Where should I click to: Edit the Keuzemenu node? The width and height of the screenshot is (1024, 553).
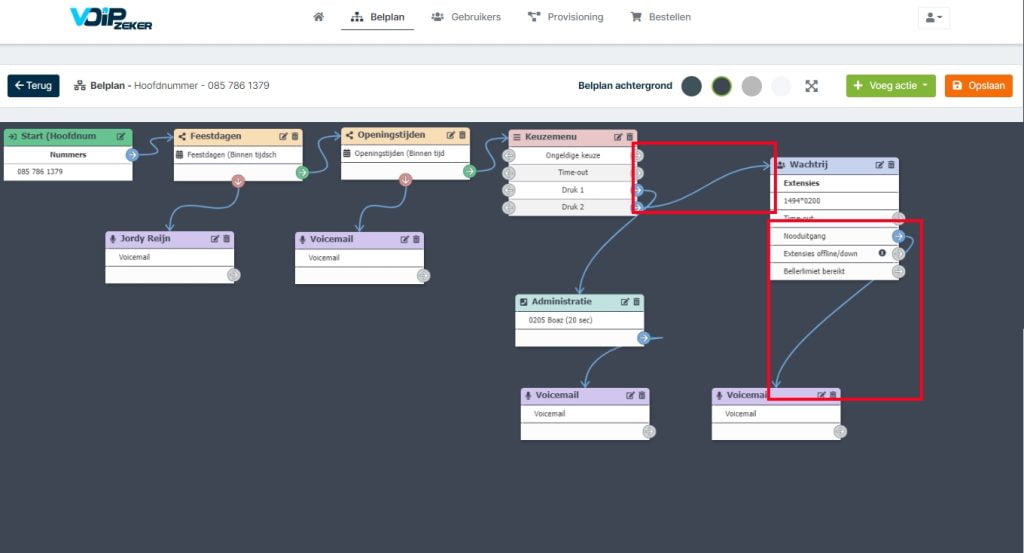click(x=618, y=137)
